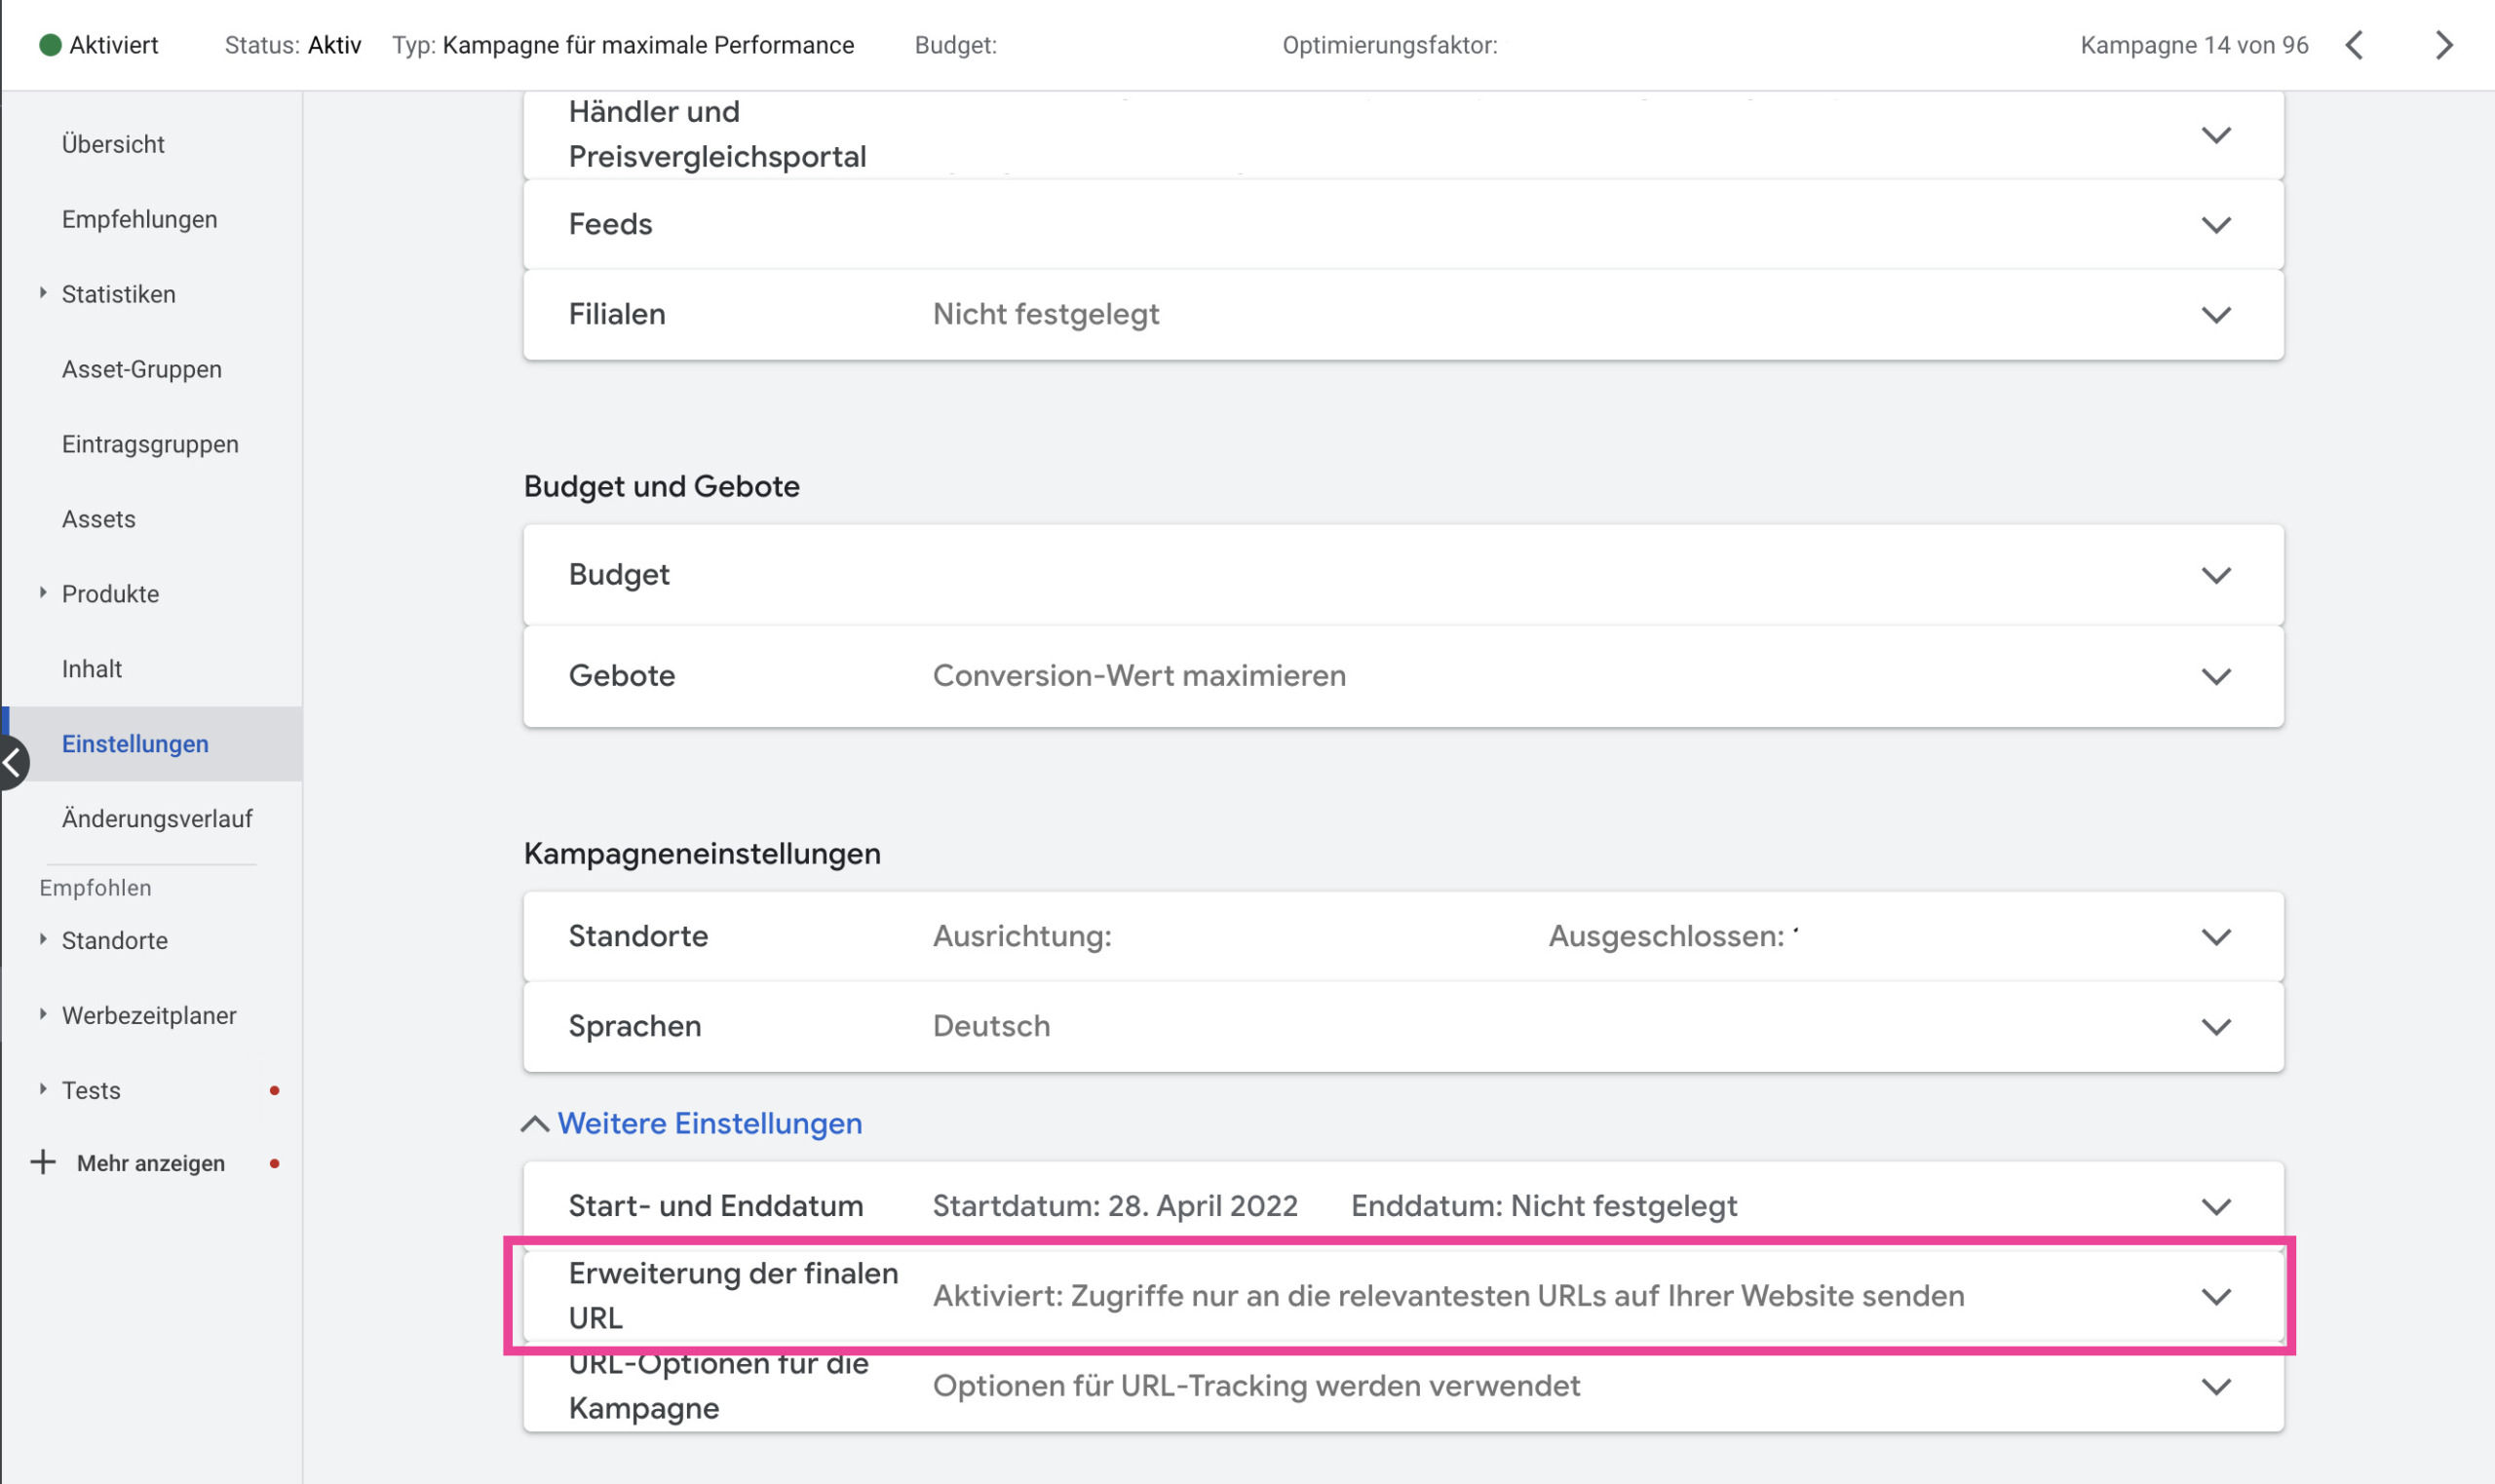Click 'Budget und Gebote' section heading
Viewport: 2495px width, 1484px height.
tap(661, 487)
